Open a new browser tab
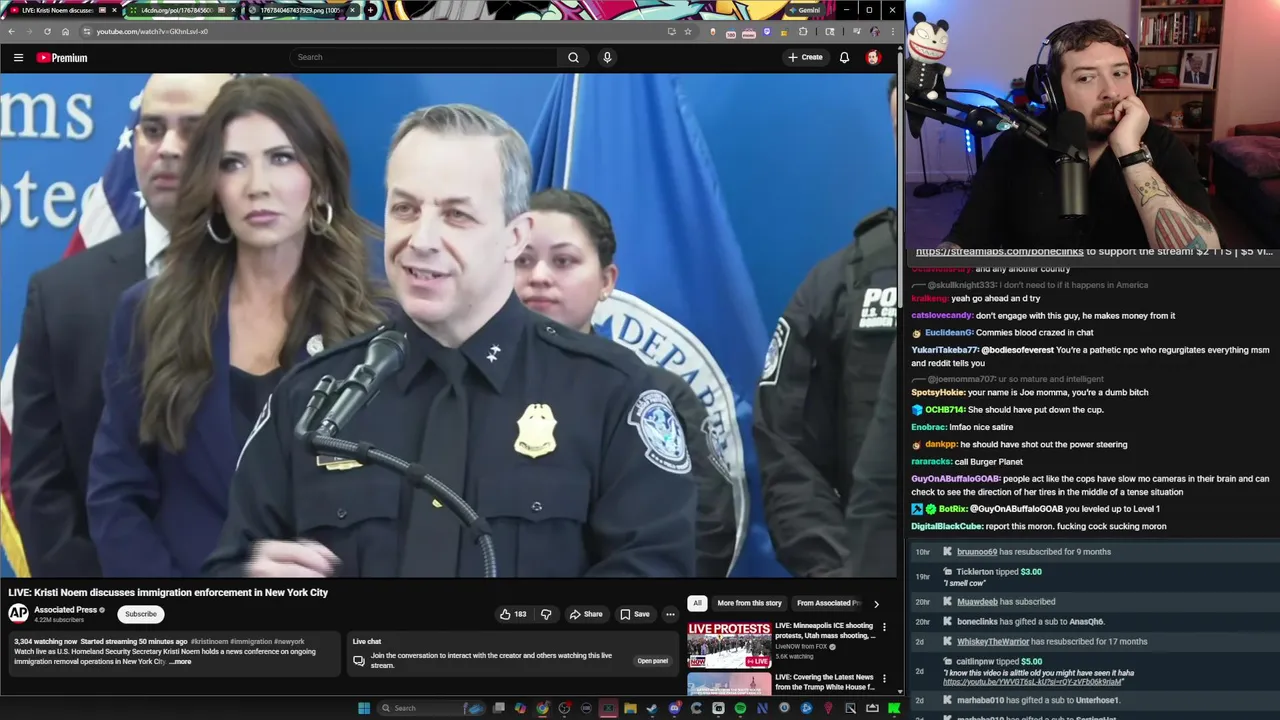This screenshot has width=1280, height=720. click(370, 10)
